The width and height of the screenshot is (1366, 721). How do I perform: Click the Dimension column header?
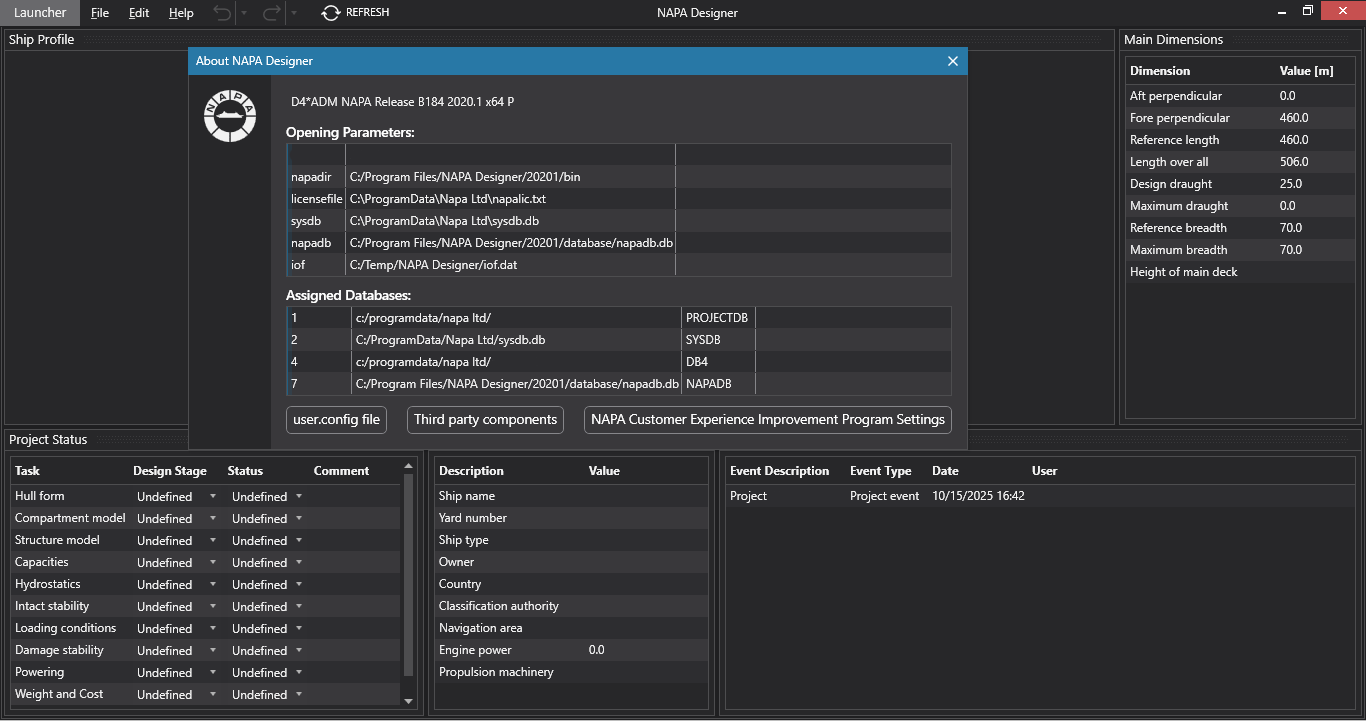pyautogui.click(x=1160, y=71)
